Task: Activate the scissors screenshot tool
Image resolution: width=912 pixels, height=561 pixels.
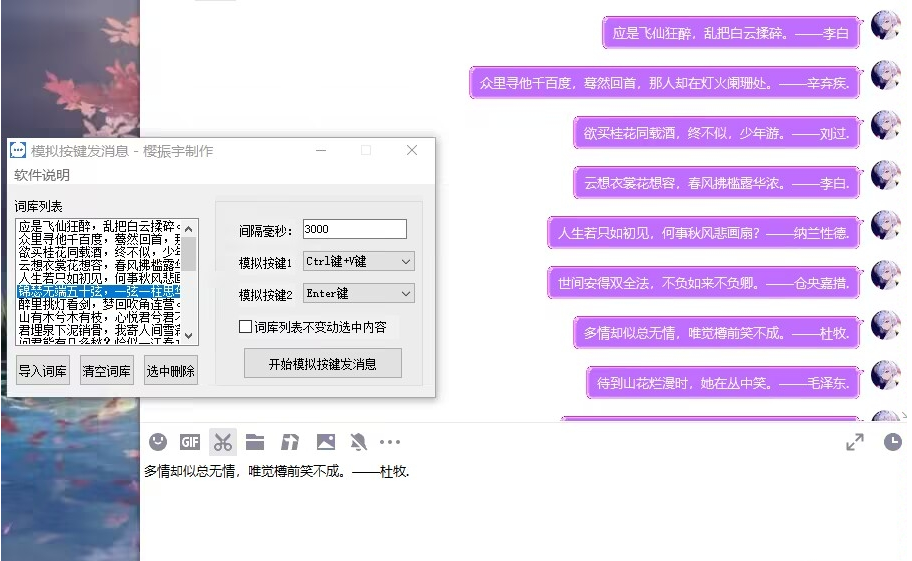Action: [222, 442]
